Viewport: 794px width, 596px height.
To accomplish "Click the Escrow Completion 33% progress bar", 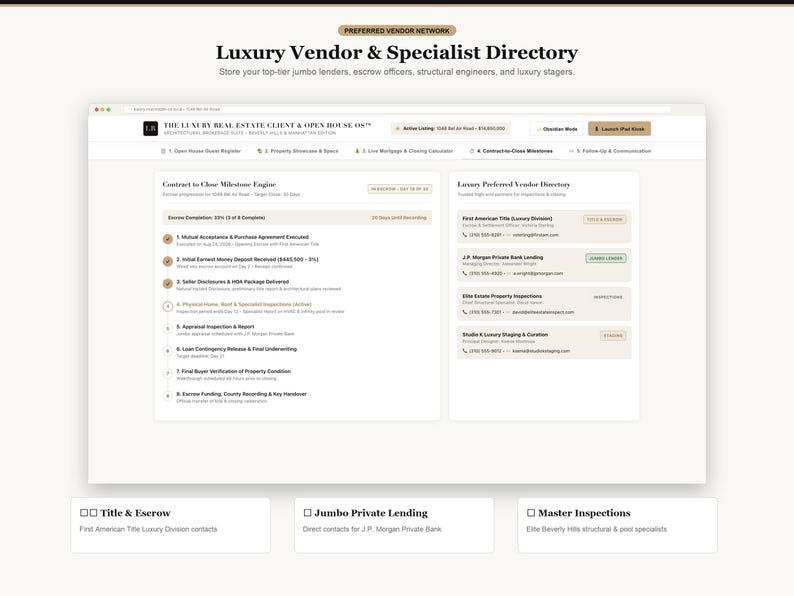I will [297, 218].
